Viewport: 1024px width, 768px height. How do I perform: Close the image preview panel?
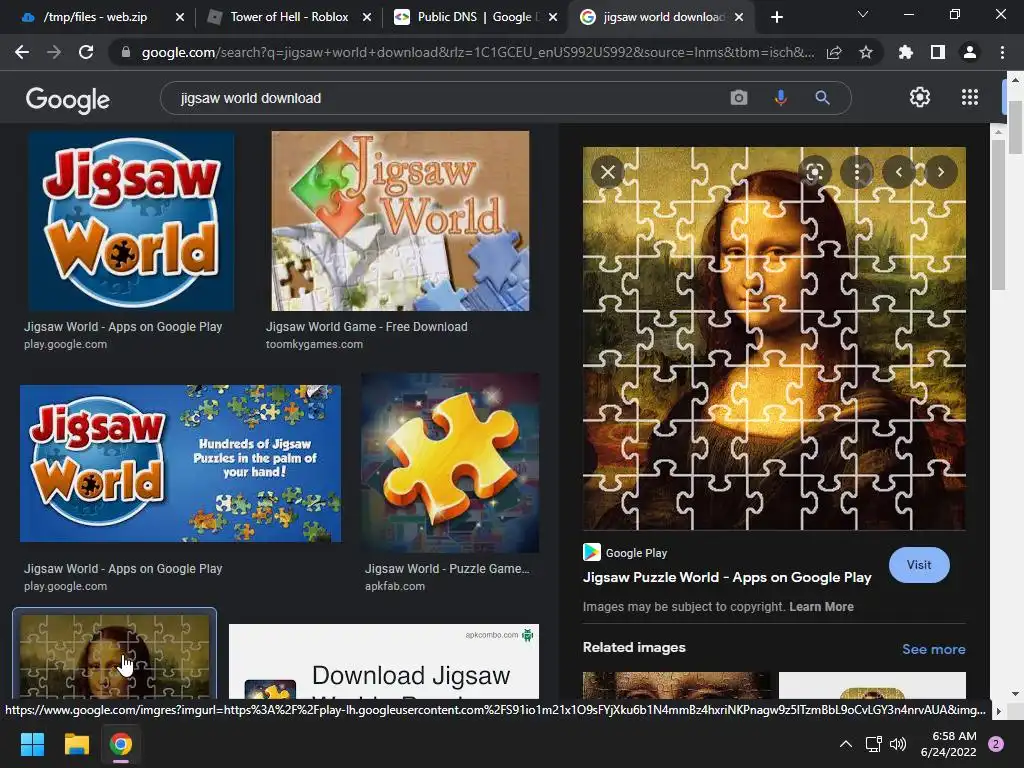[x=607, y=172]
